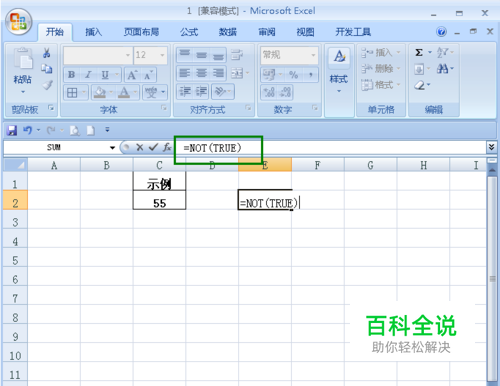Confirm formula entry with checkmark

[x=153, y=147]
